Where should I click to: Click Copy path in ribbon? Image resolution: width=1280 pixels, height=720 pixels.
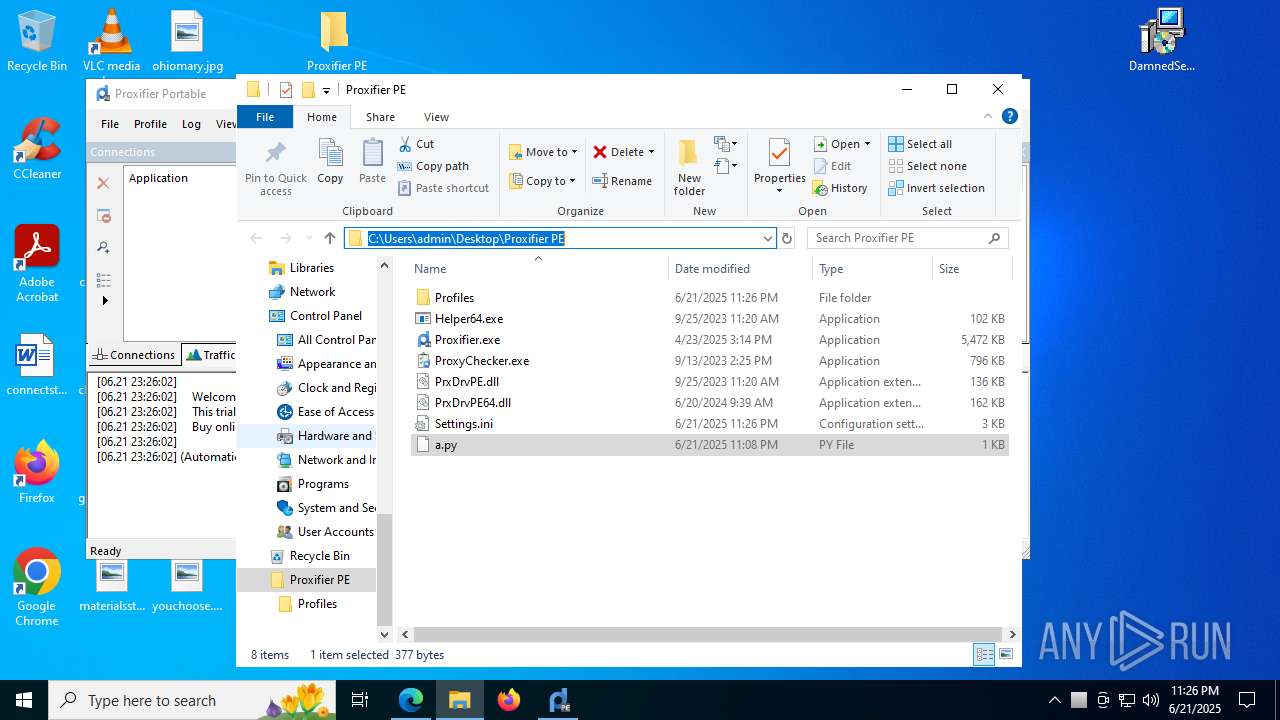coord(433,166)
